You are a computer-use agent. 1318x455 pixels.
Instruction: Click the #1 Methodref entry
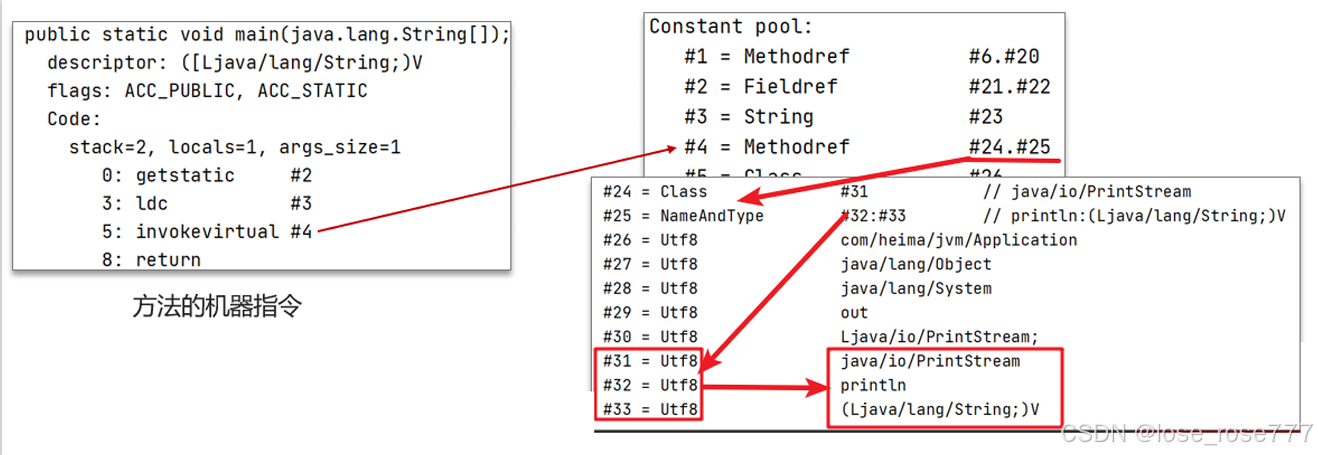(766, 57)
